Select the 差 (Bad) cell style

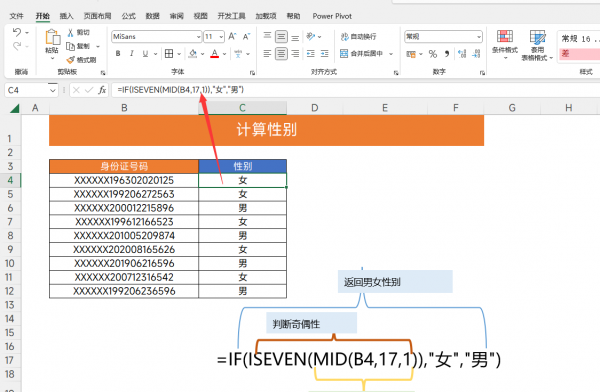[579, 54]
